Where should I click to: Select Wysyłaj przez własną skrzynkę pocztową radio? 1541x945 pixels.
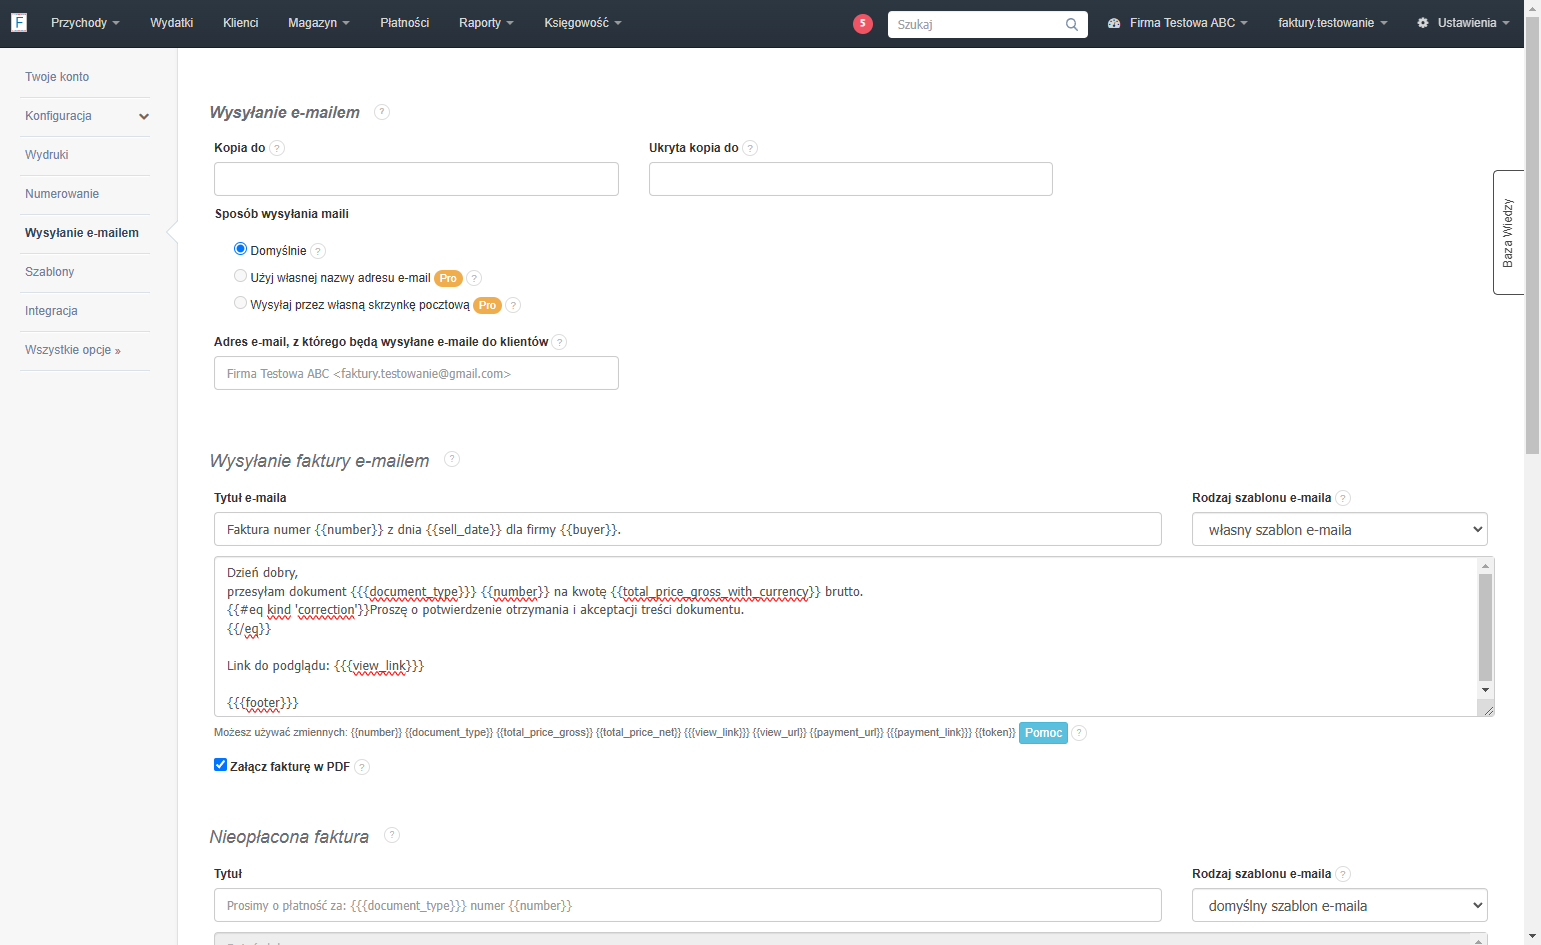240,303
